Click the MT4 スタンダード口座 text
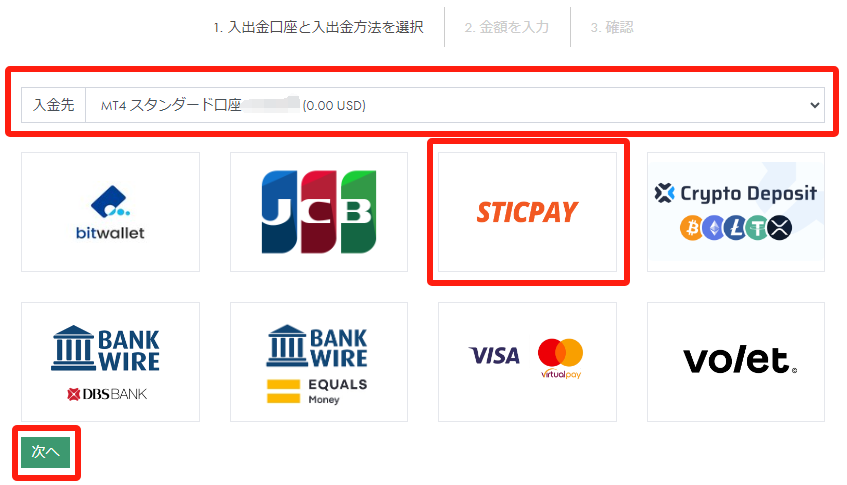Screen dimensions: 847x485 [x=171, y=105]
